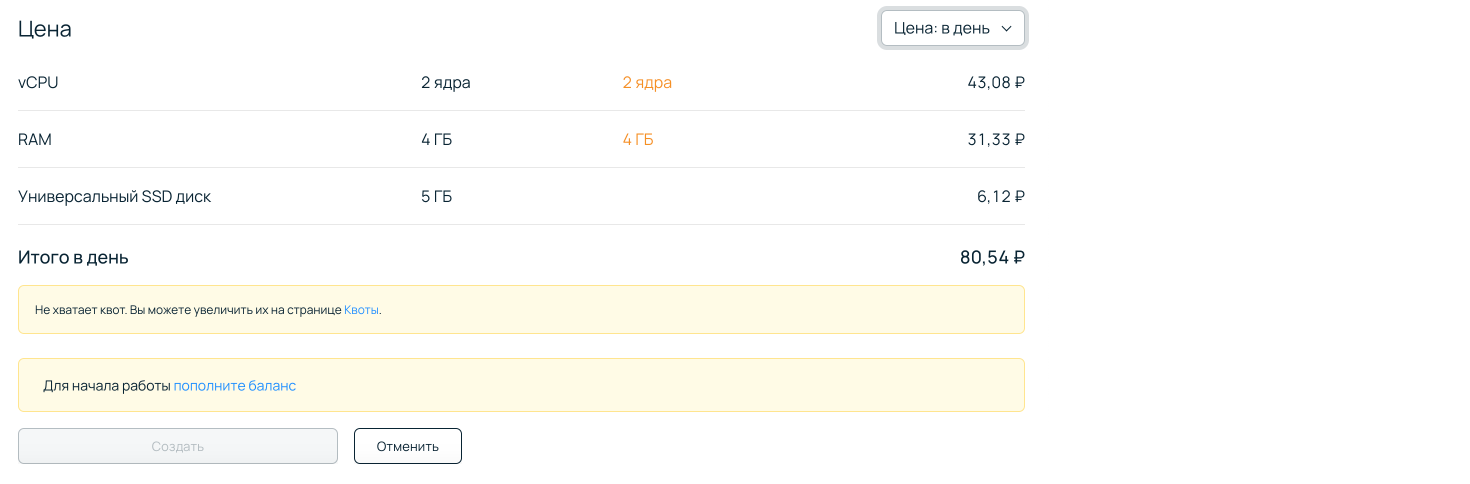This screenshot has height=484, width=1470.
Task: Click the chevron arrow in price period selector
Action: click(x=1006, y=29)
